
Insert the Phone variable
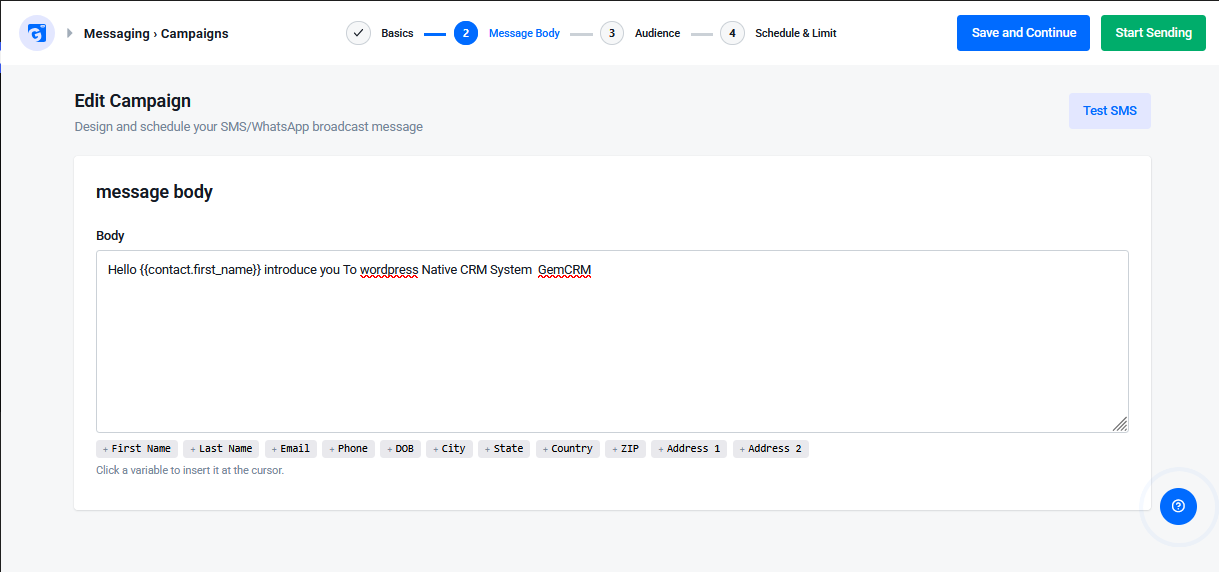pos(348,449)
